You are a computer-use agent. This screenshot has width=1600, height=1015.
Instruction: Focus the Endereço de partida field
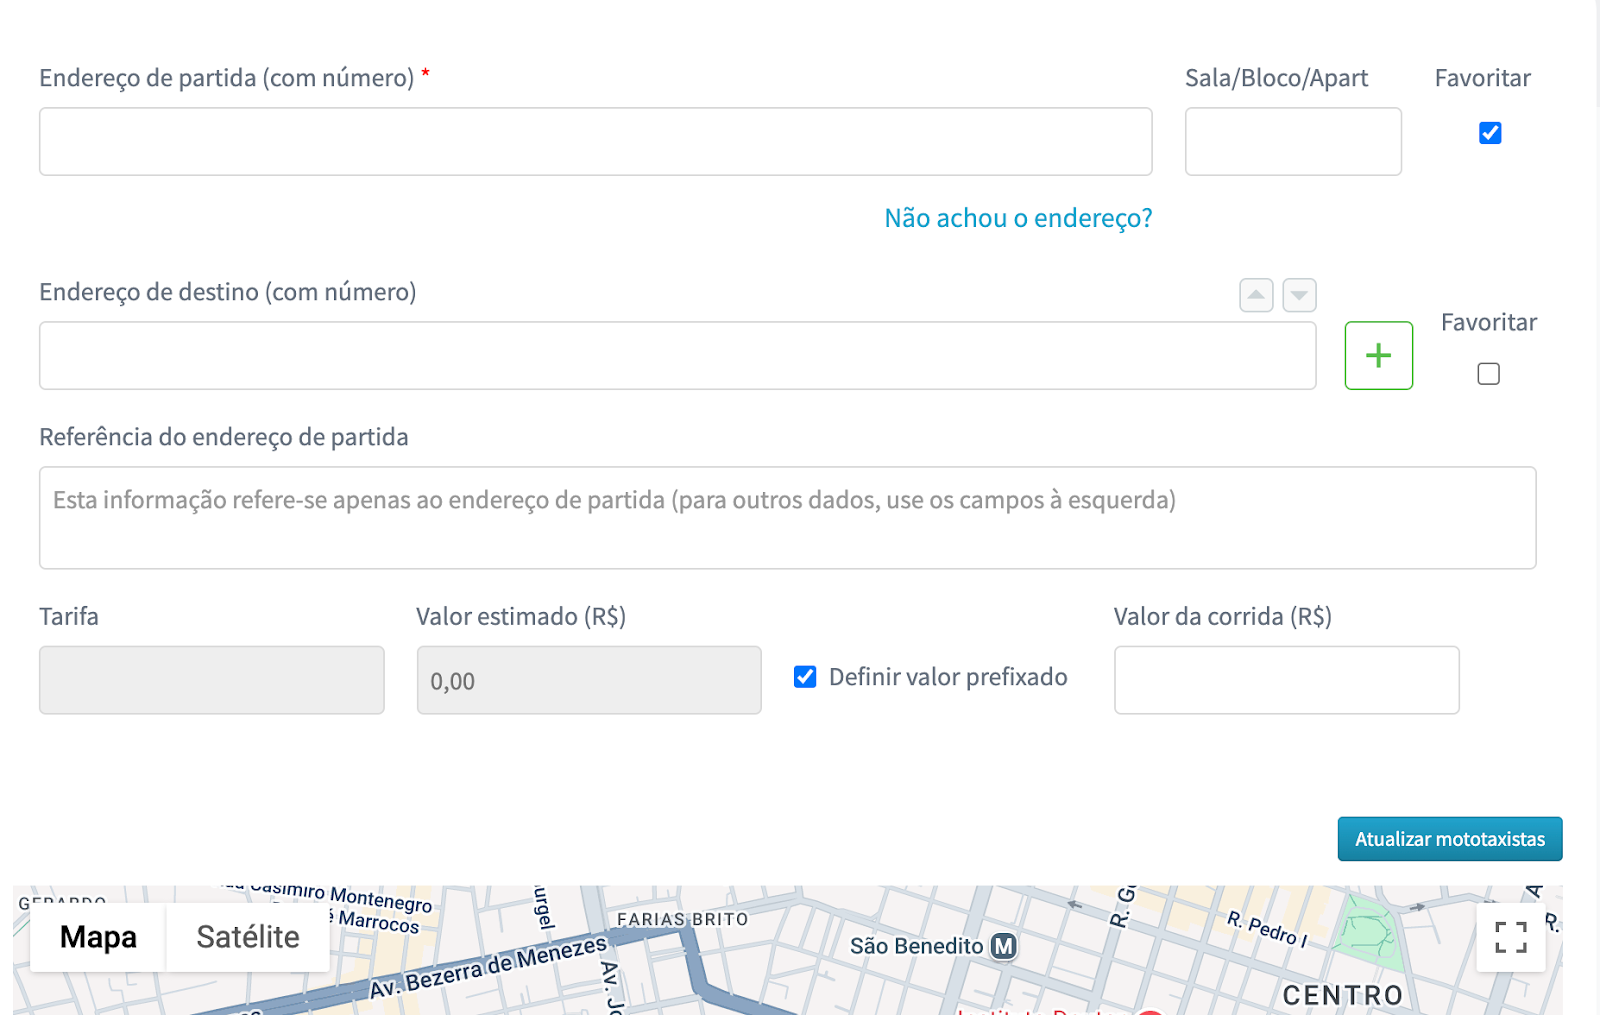pos(595,142)
